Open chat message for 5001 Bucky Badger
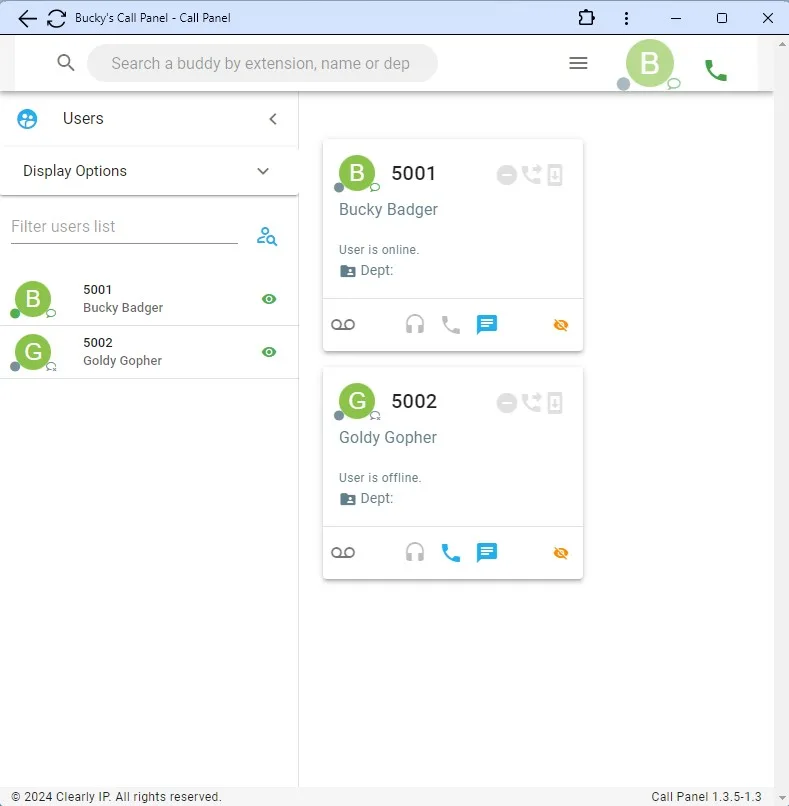Viewport: 789px width, 806px height. [x=486, y=325]
